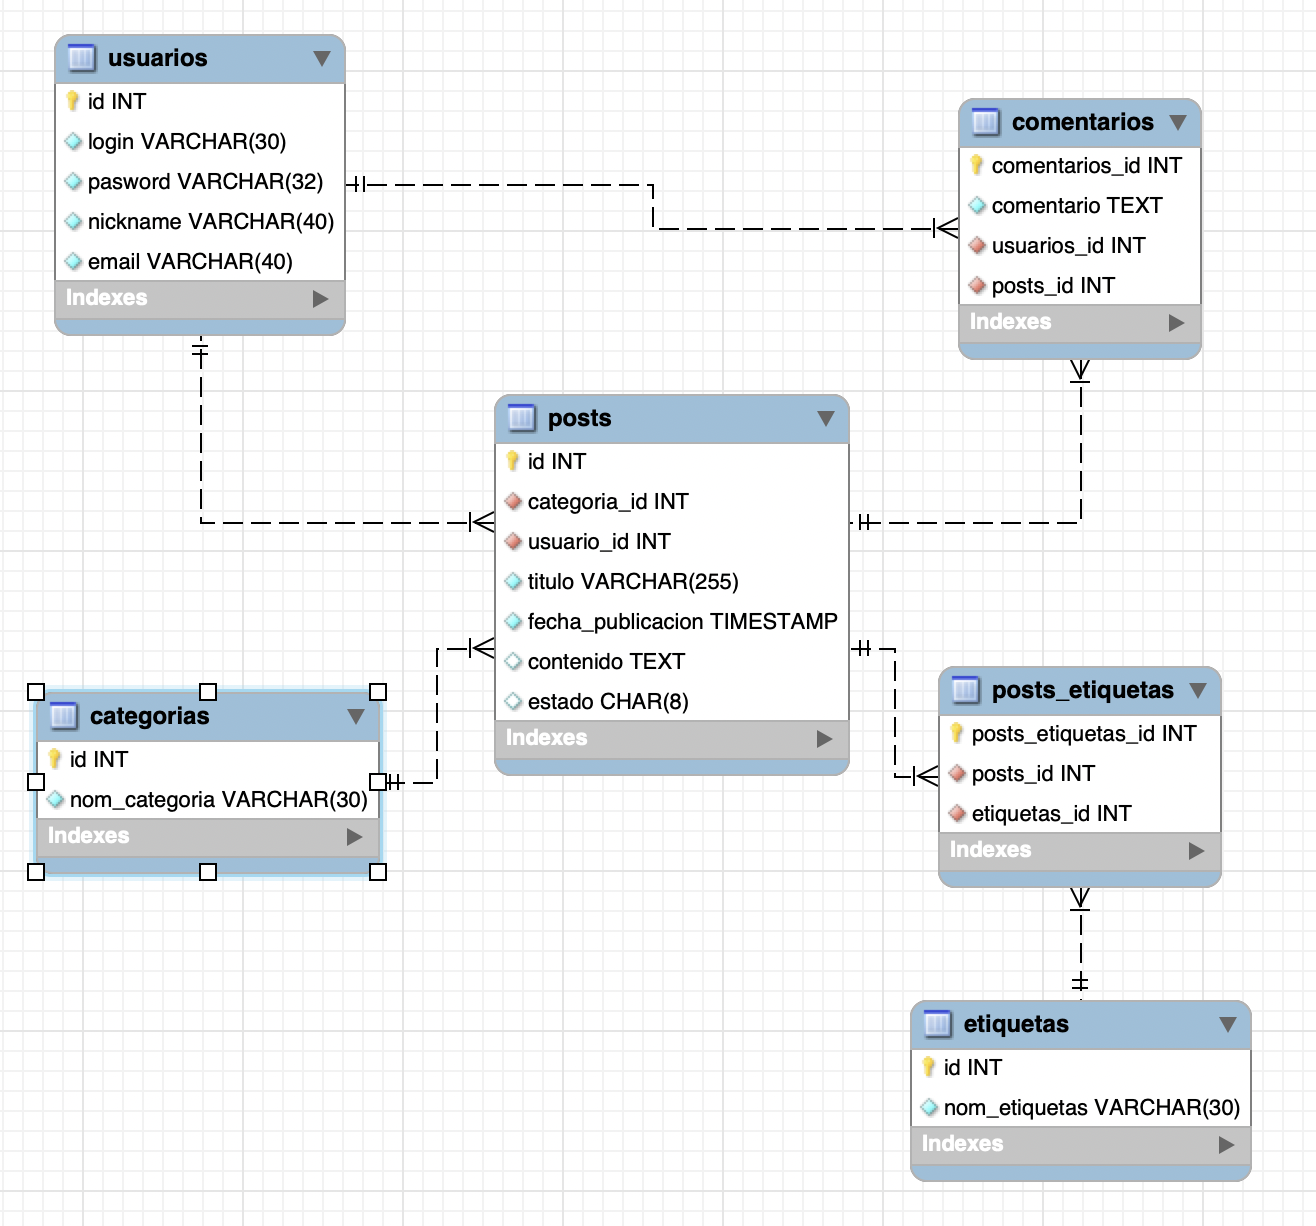Expand Indexes section of usuarios table
The image size is (1316, 1226).
320,298
